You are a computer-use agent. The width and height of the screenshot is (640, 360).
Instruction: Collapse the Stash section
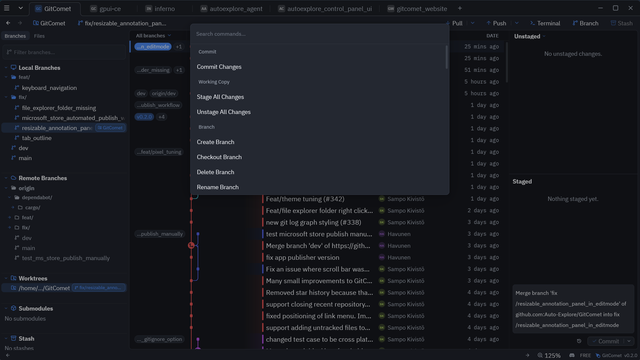(x=6, y=338)
